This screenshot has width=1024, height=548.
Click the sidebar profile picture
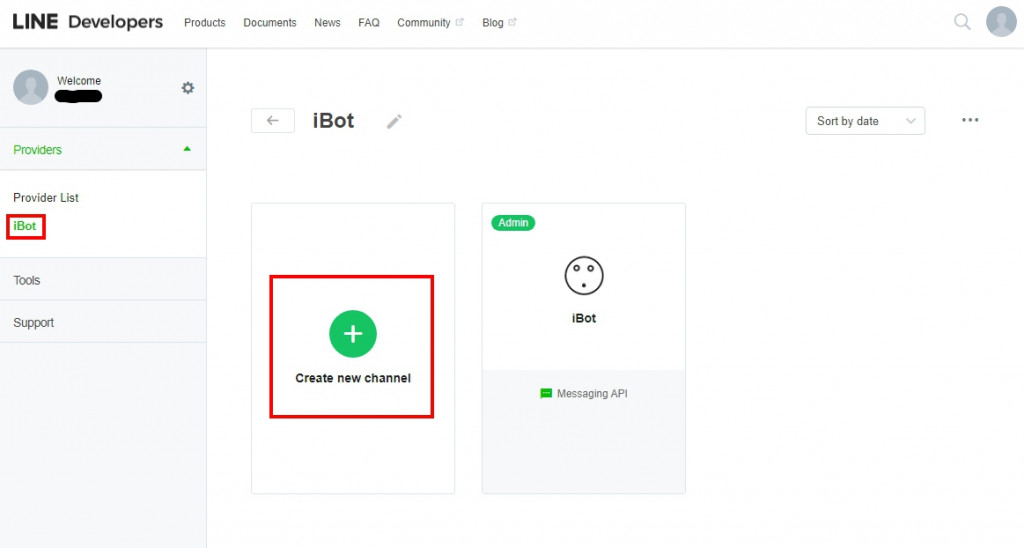[31, 87]
